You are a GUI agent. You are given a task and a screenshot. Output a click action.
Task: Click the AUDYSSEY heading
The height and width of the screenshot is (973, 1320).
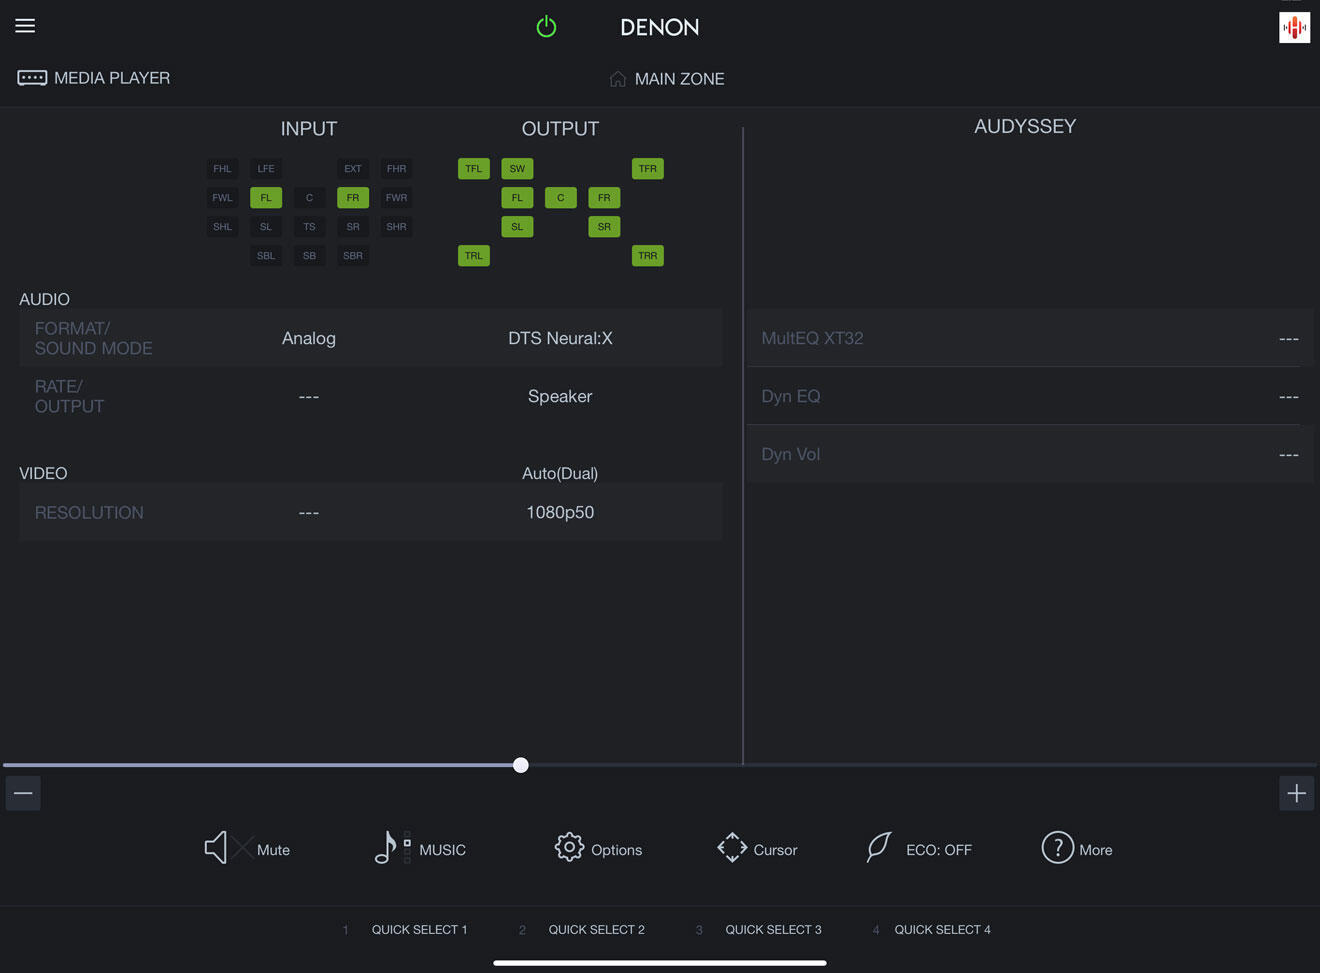1025,126
